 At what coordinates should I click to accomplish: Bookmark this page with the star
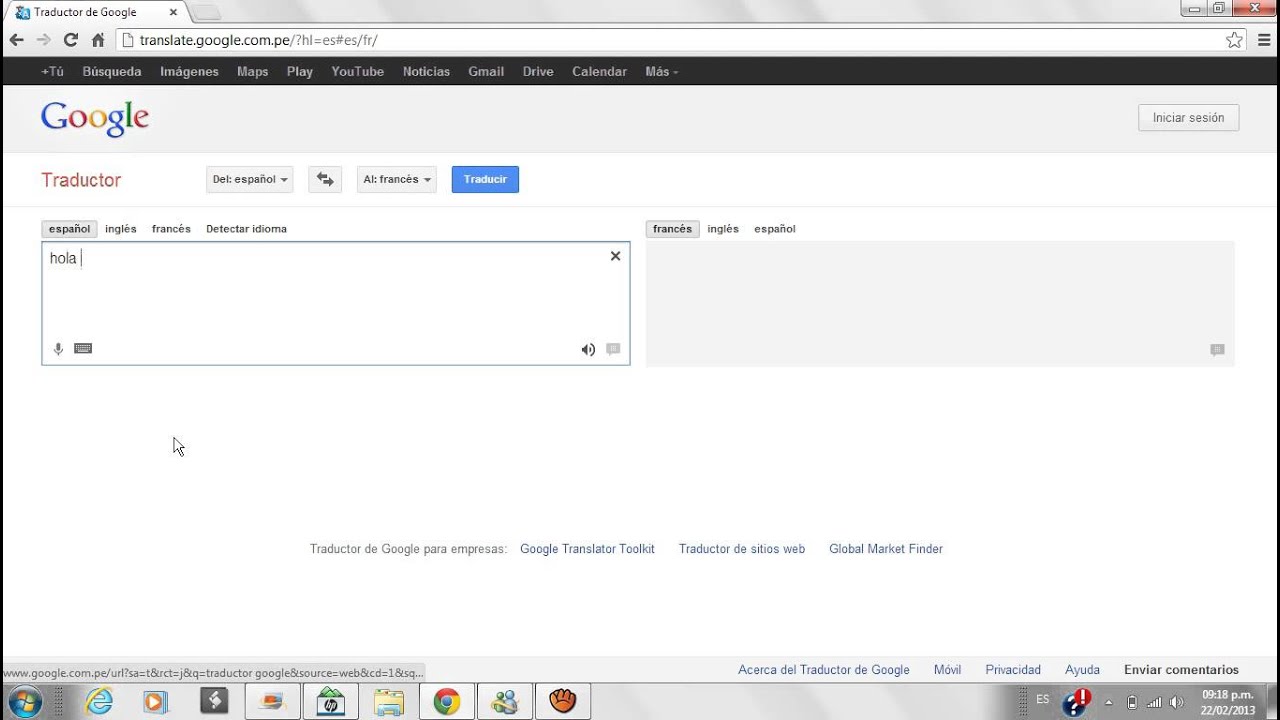[1234, 40]
